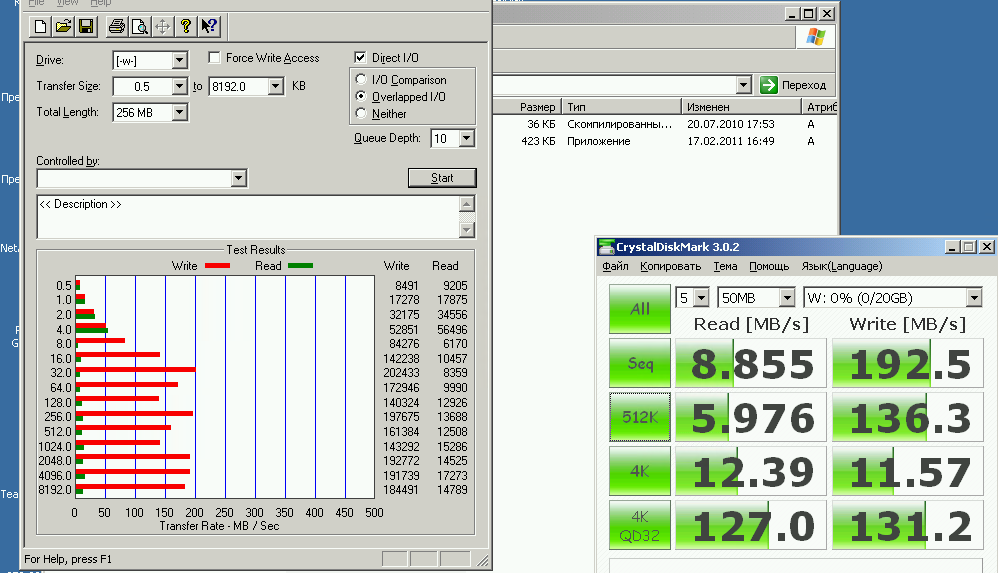Viewport: 998px width, 573px height.
Task: Click inside the Description text field
Action: (x=245, y=217)
